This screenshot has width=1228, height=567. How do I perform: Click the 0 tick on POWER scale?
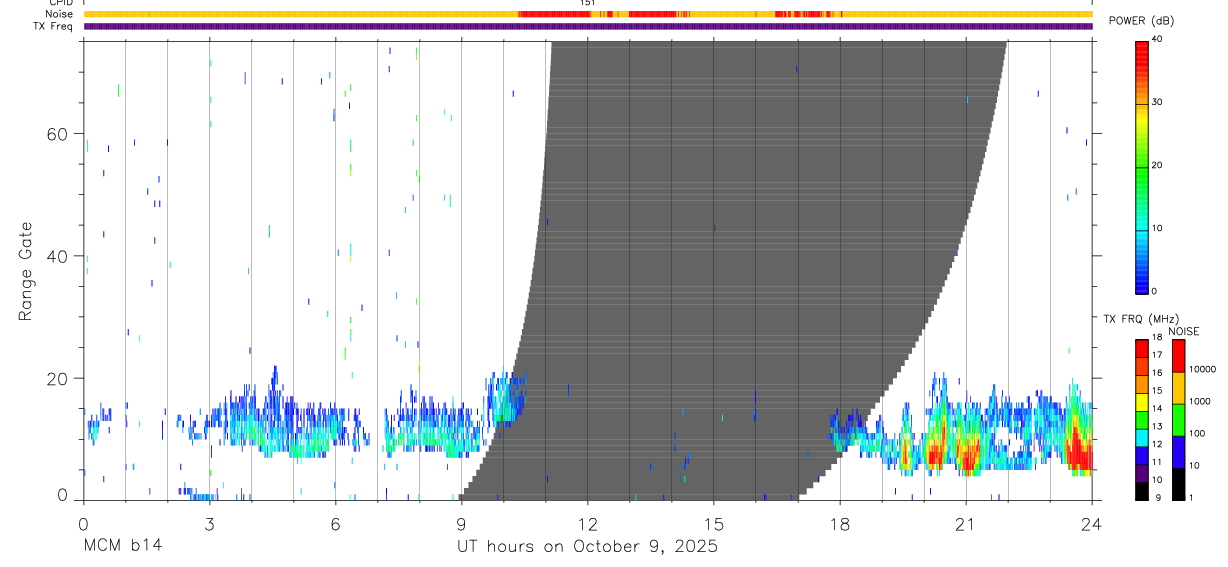pos(1154,291)
